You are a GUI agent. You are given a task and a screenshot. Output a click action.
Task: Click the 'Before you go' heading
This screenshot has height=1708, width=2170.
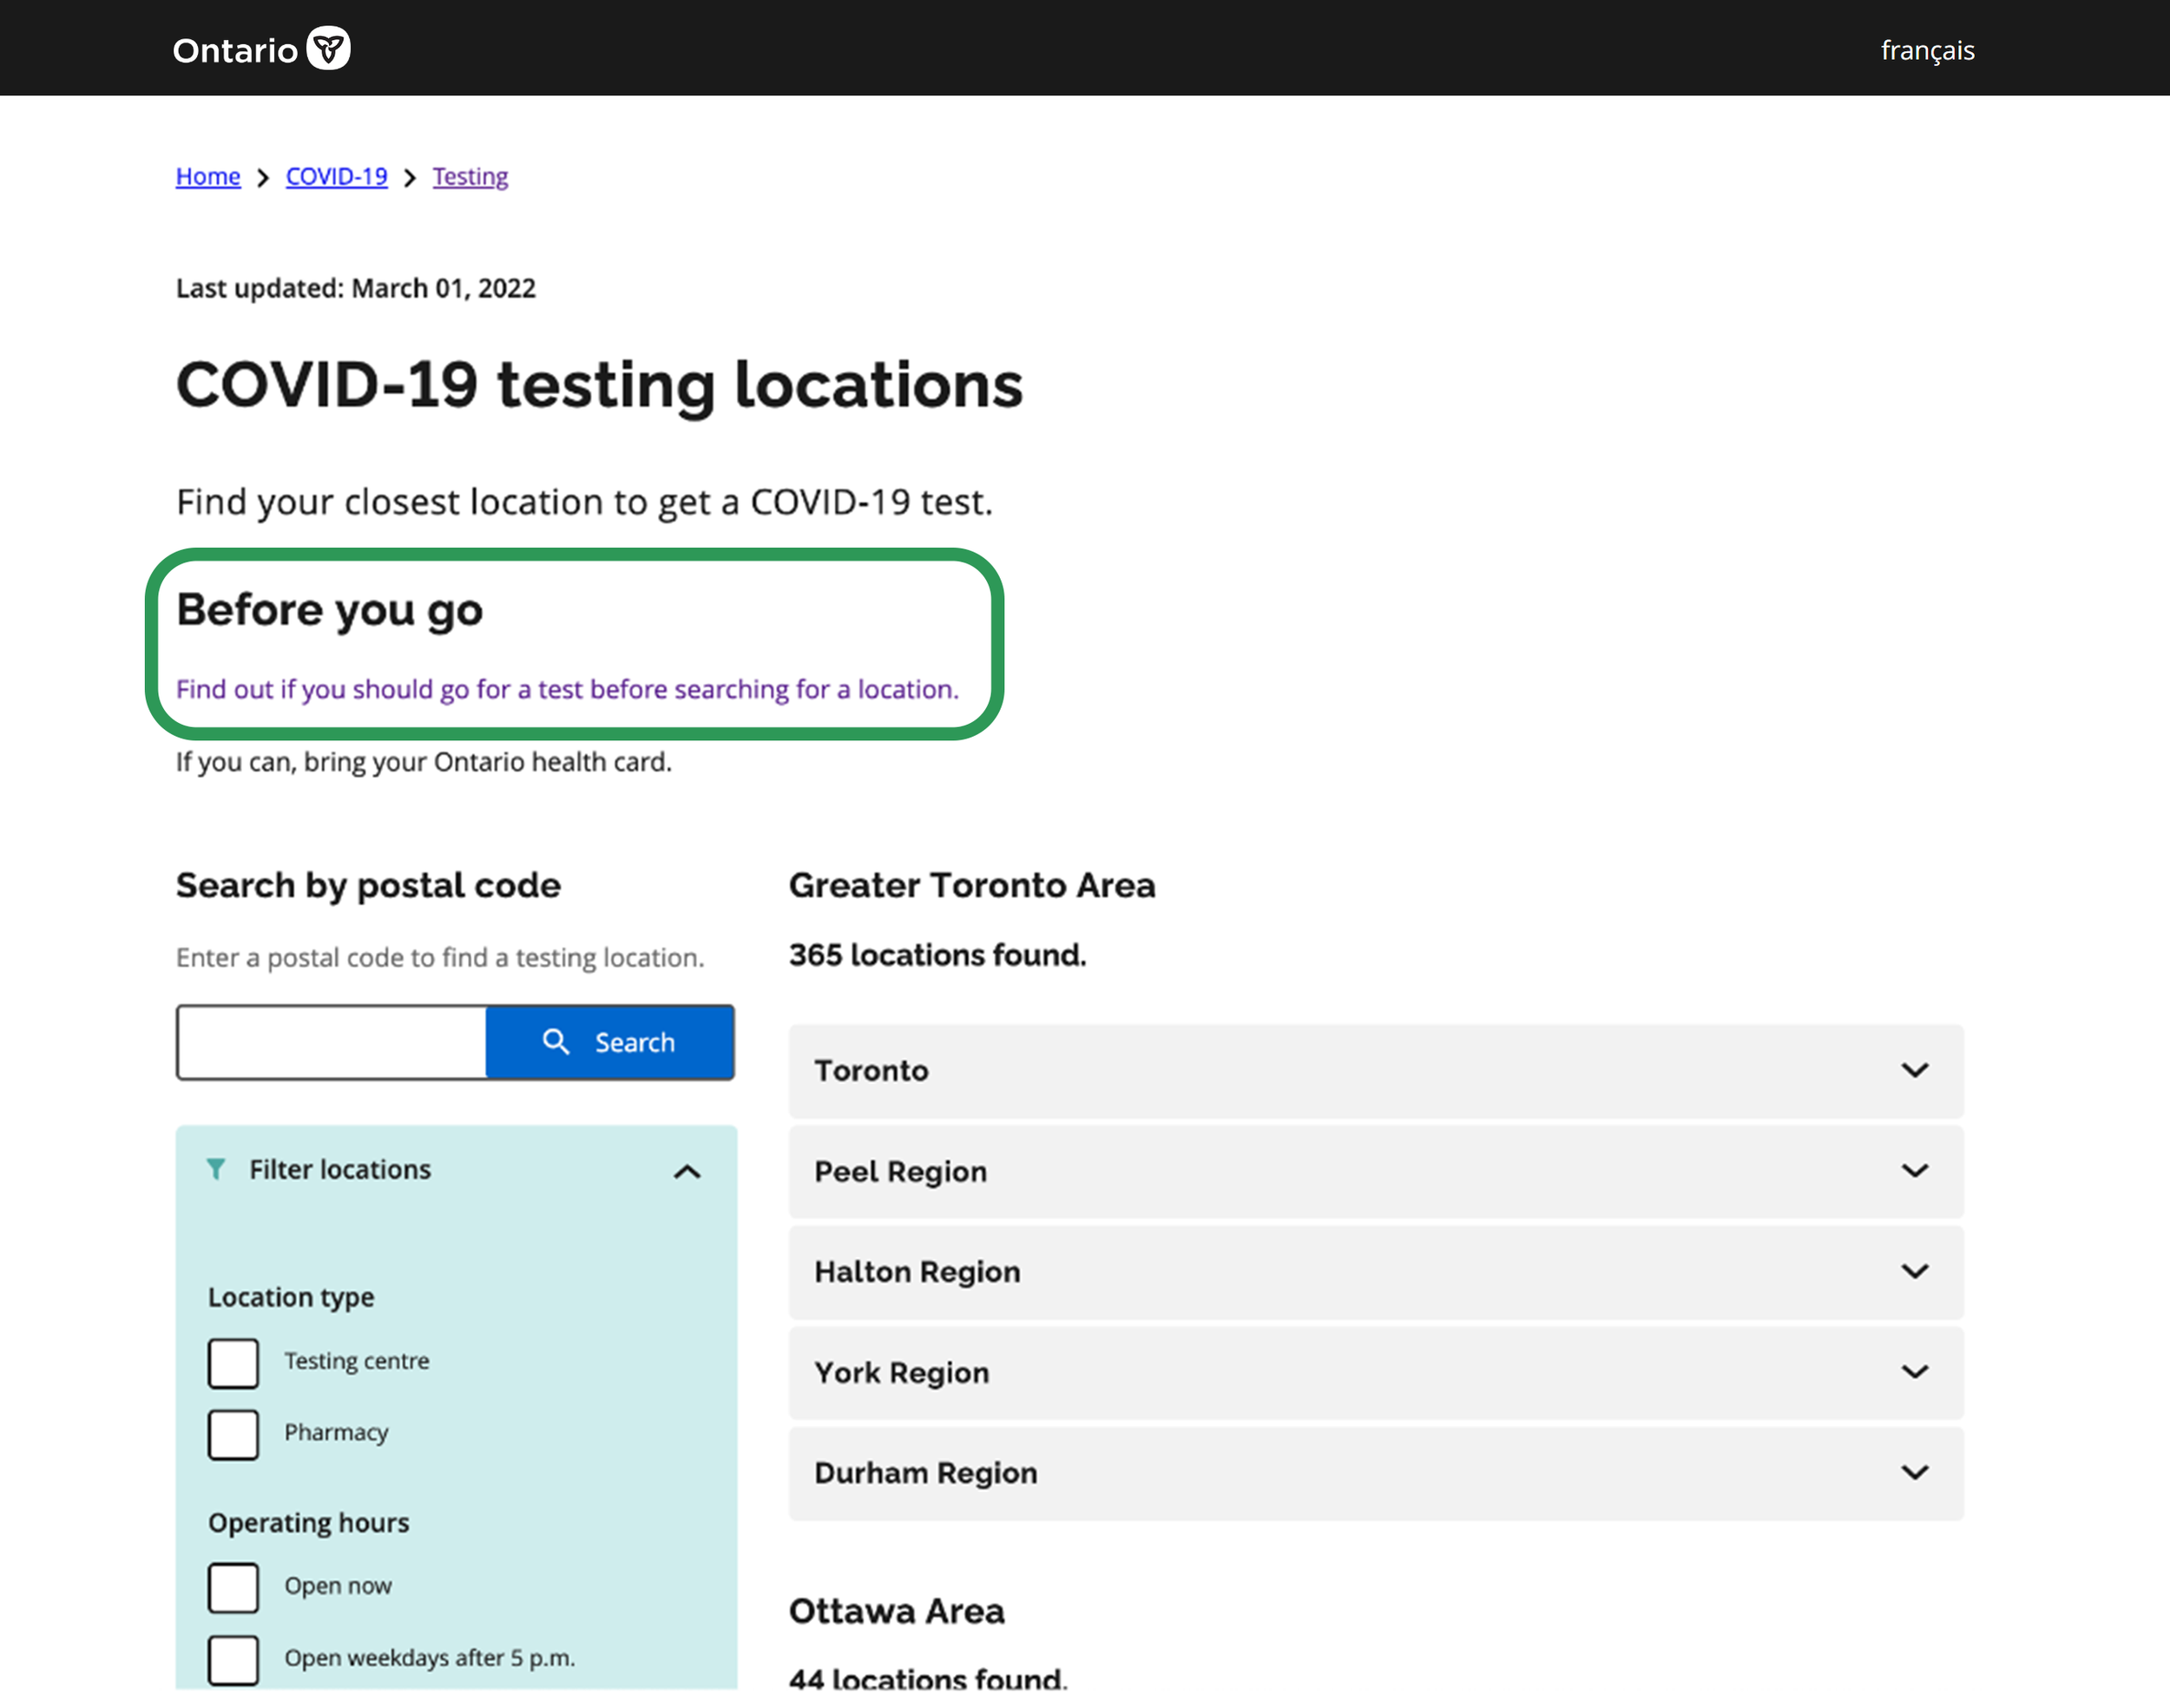pos(329,610)
